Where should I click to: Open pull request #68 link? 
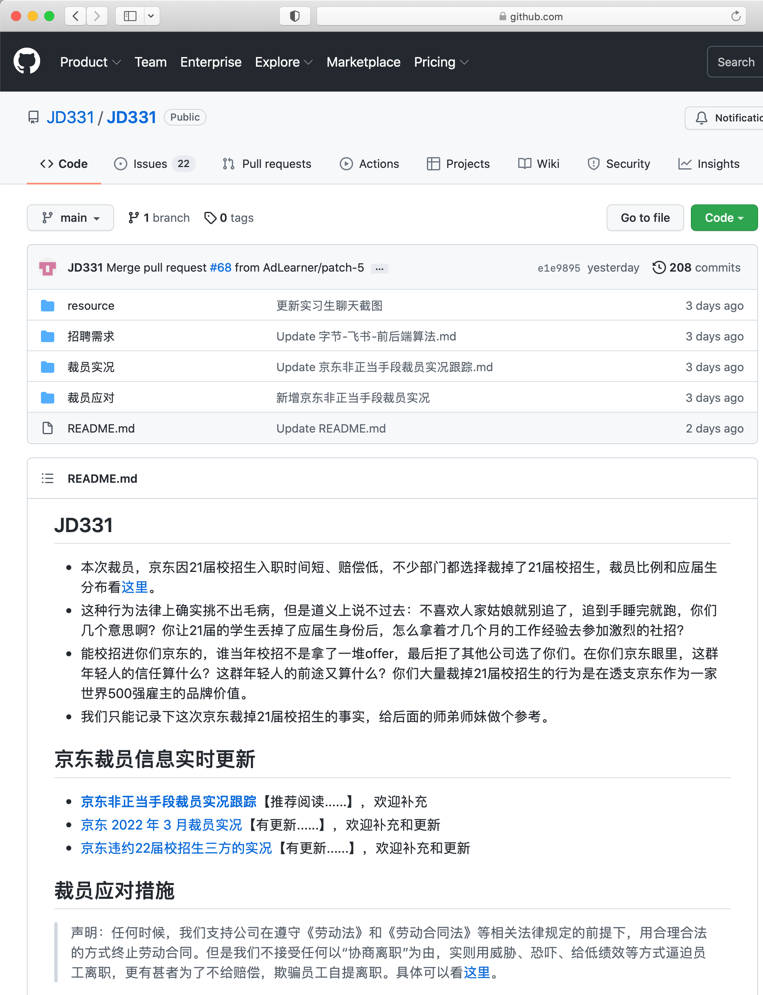pyautogui.click(x=220, y=268)
